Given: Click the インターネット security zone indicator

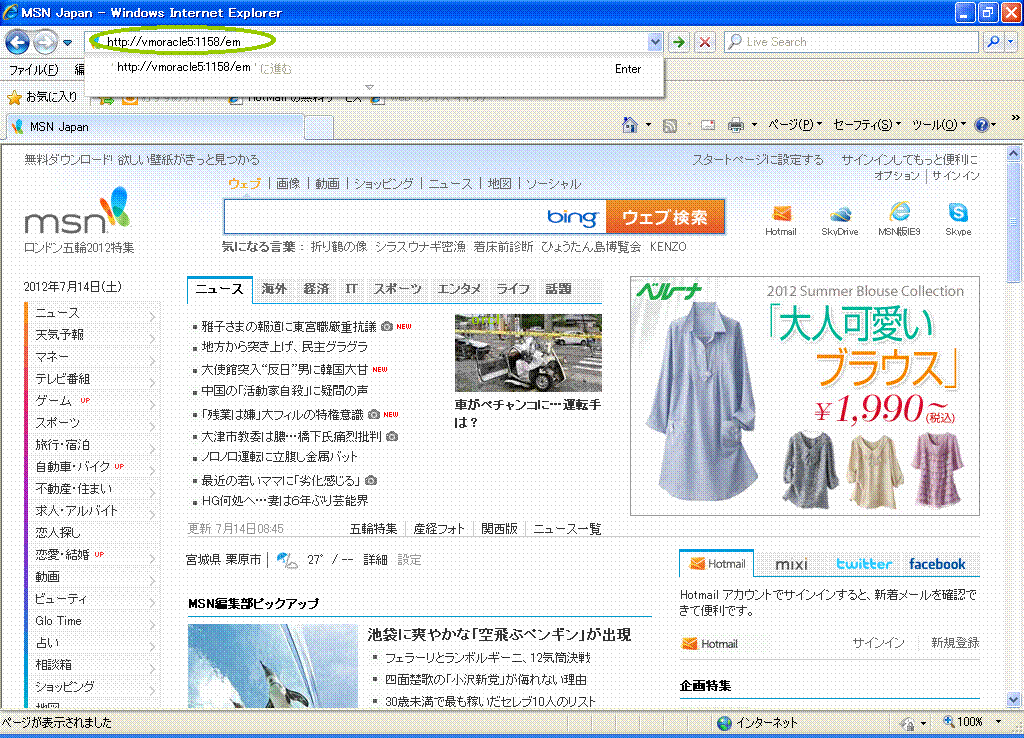Looking at the screenshot, I should click(x=758, y=722).
